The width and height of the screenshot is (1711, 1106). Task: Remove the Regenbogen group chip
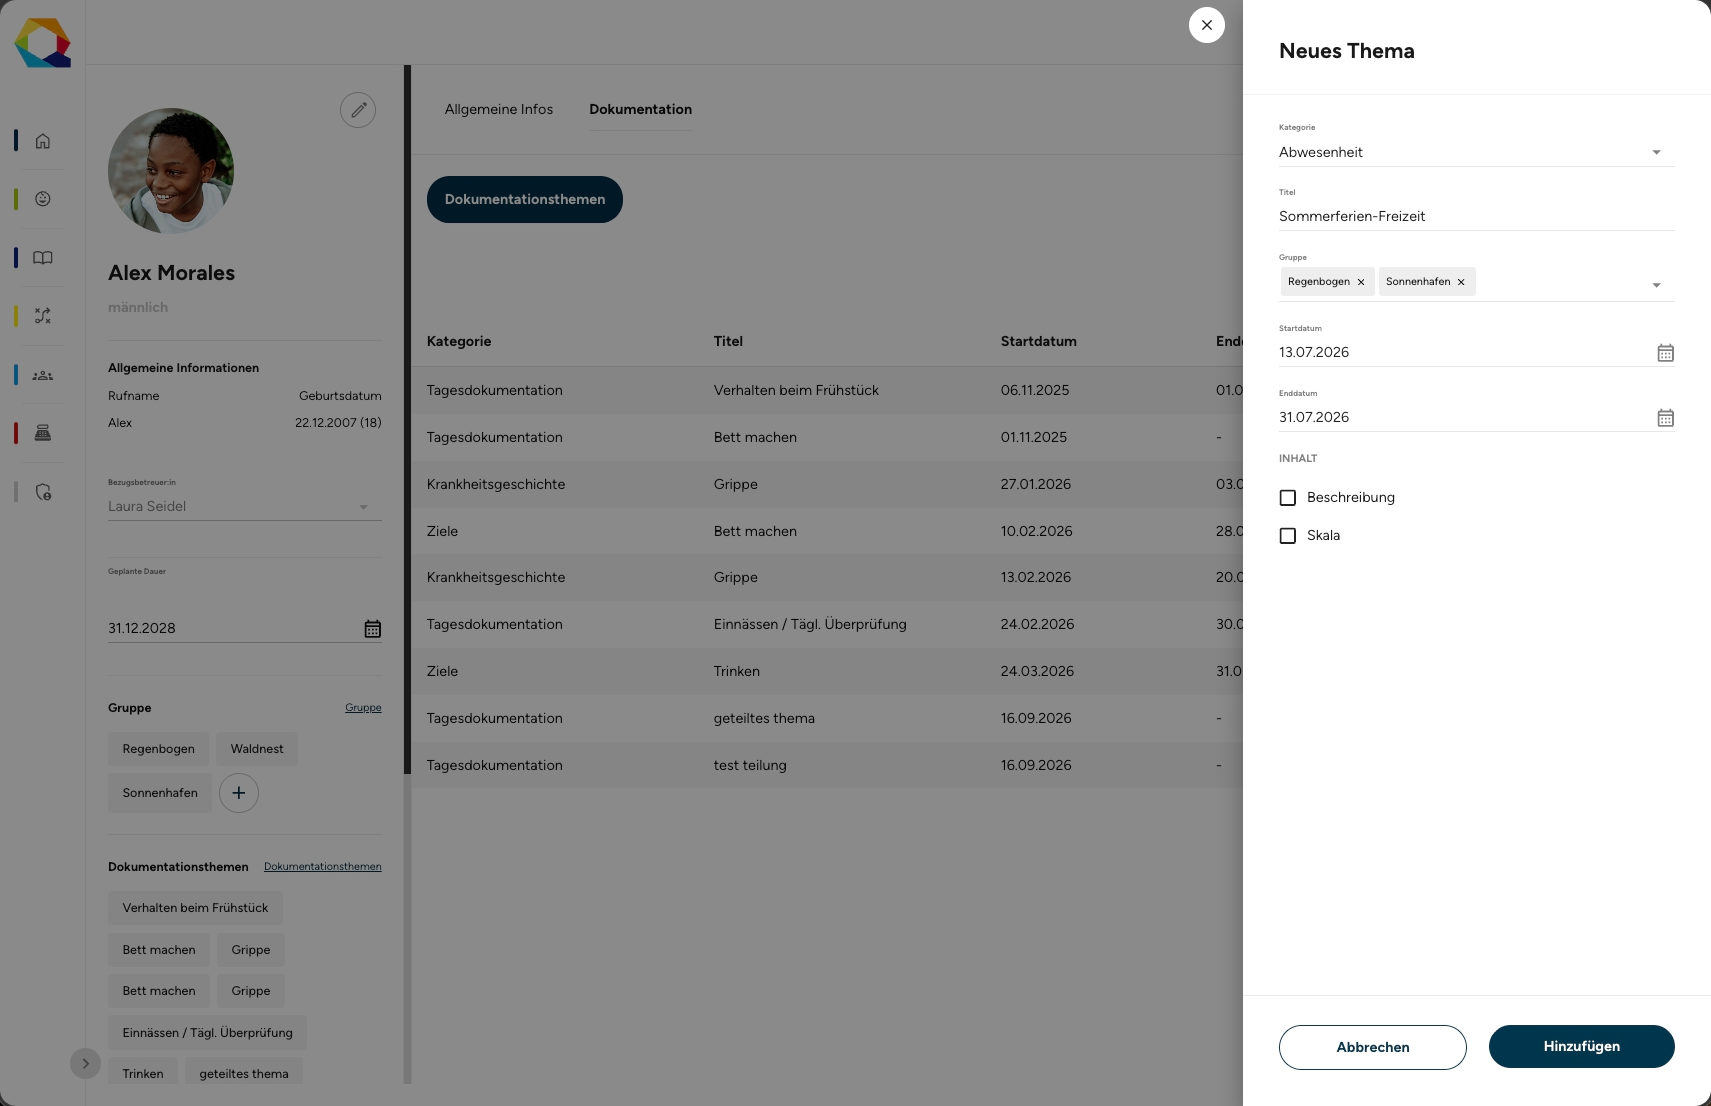pyautogui.click(x=1361, y=282)
